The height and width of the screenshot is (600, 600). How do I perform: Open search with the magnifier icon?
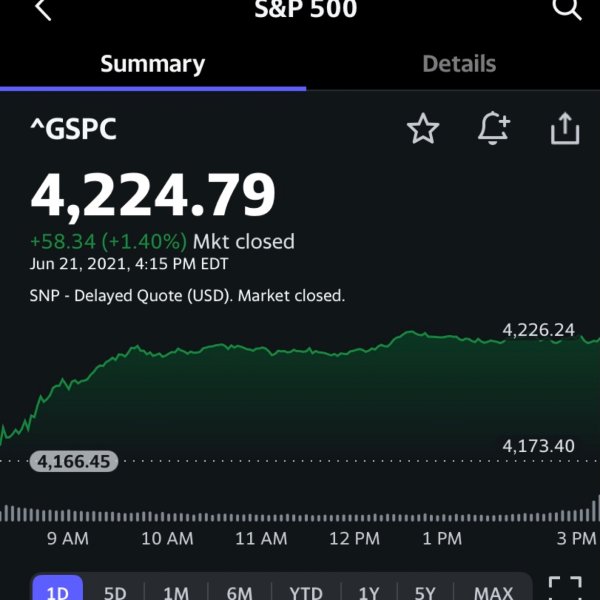pyautogui.click(x=567, y=8)
